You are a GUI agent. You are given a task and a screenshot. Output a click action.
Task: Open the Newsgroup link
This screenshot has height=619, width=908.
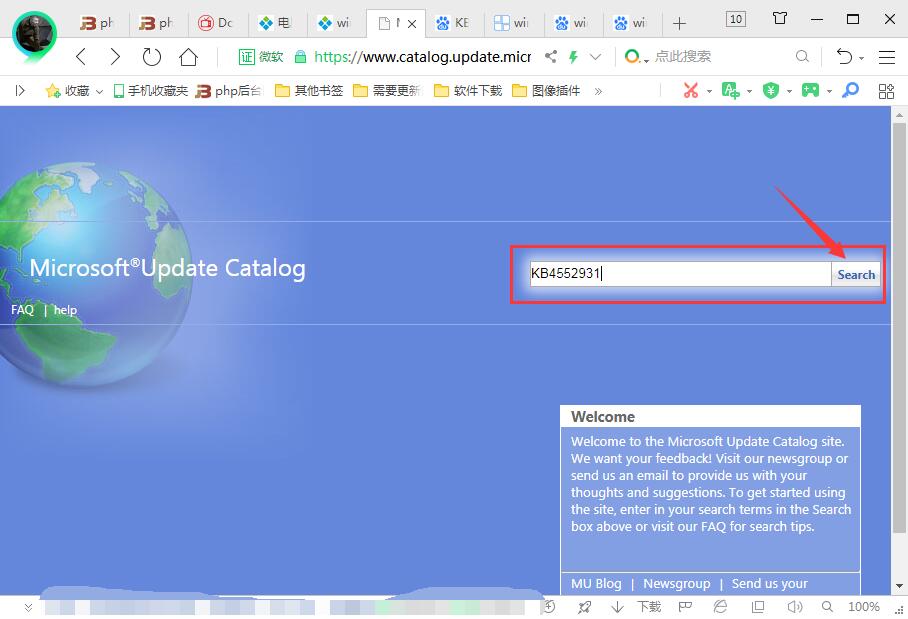pyautogui.click(x=676, y=584)
